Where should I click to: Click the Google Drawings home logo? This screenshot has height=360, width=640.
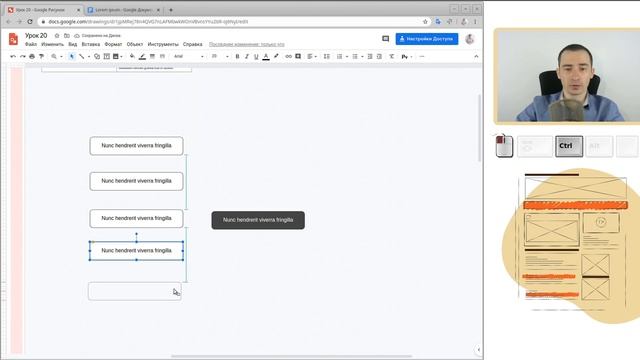tap(13, 39)
